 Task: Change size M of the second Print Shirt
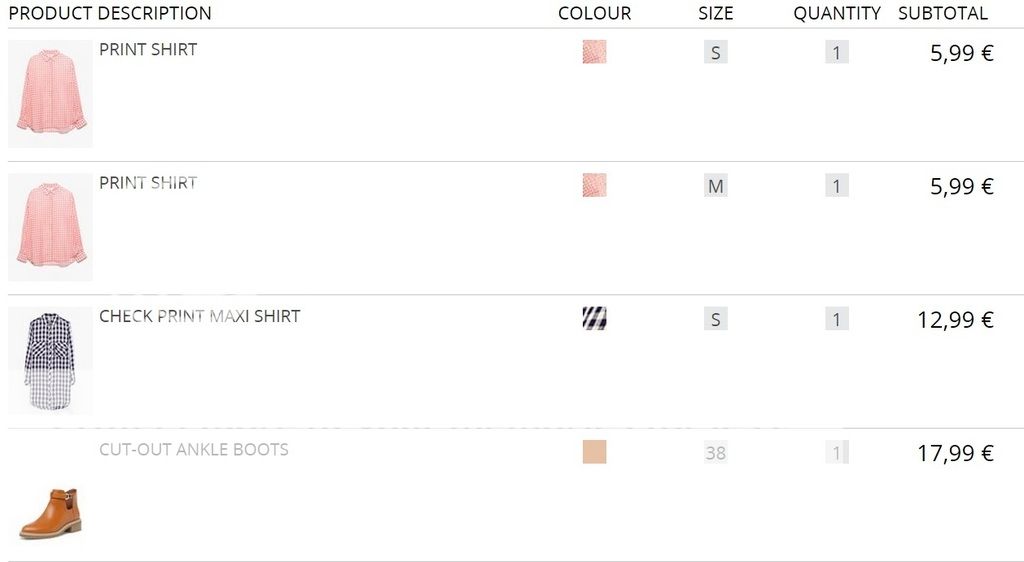tap(716, 186)
